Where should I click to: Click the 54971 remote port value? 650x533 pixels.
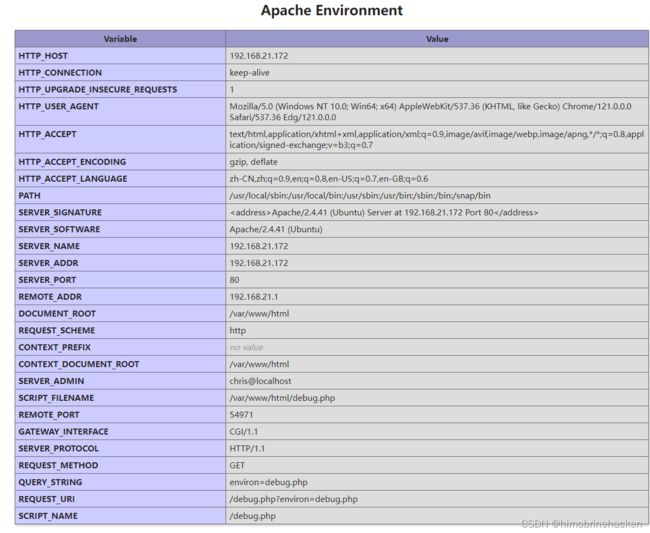coord(241,415)
